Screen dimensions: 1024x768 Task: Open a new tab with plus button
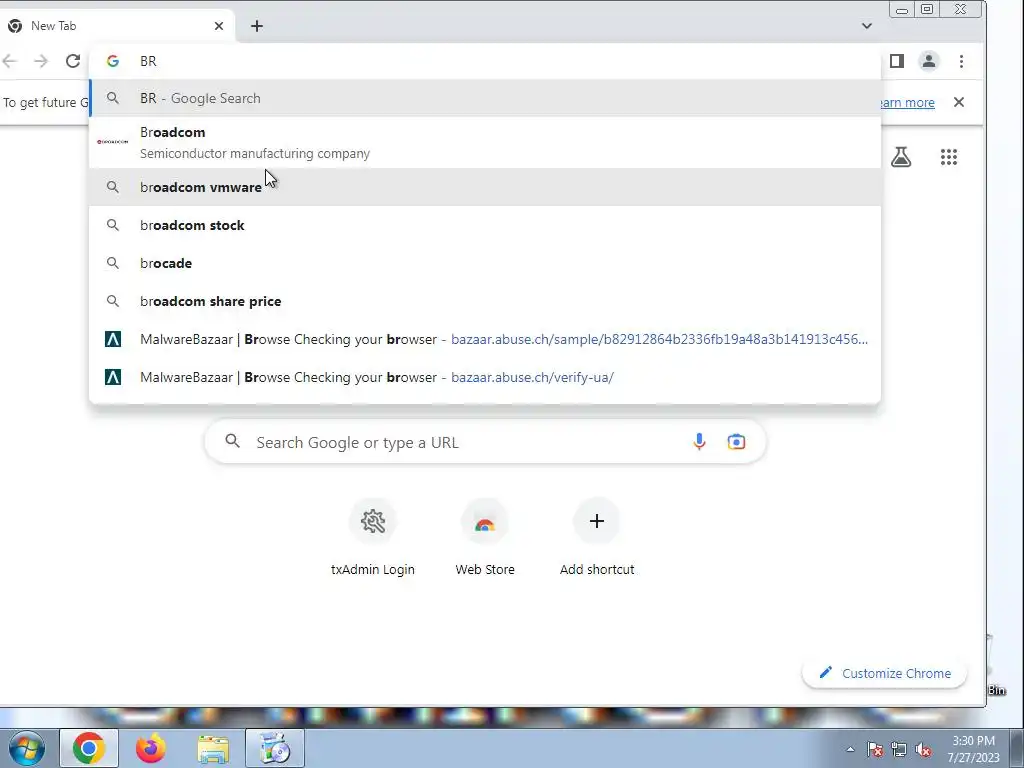(257, 26)
